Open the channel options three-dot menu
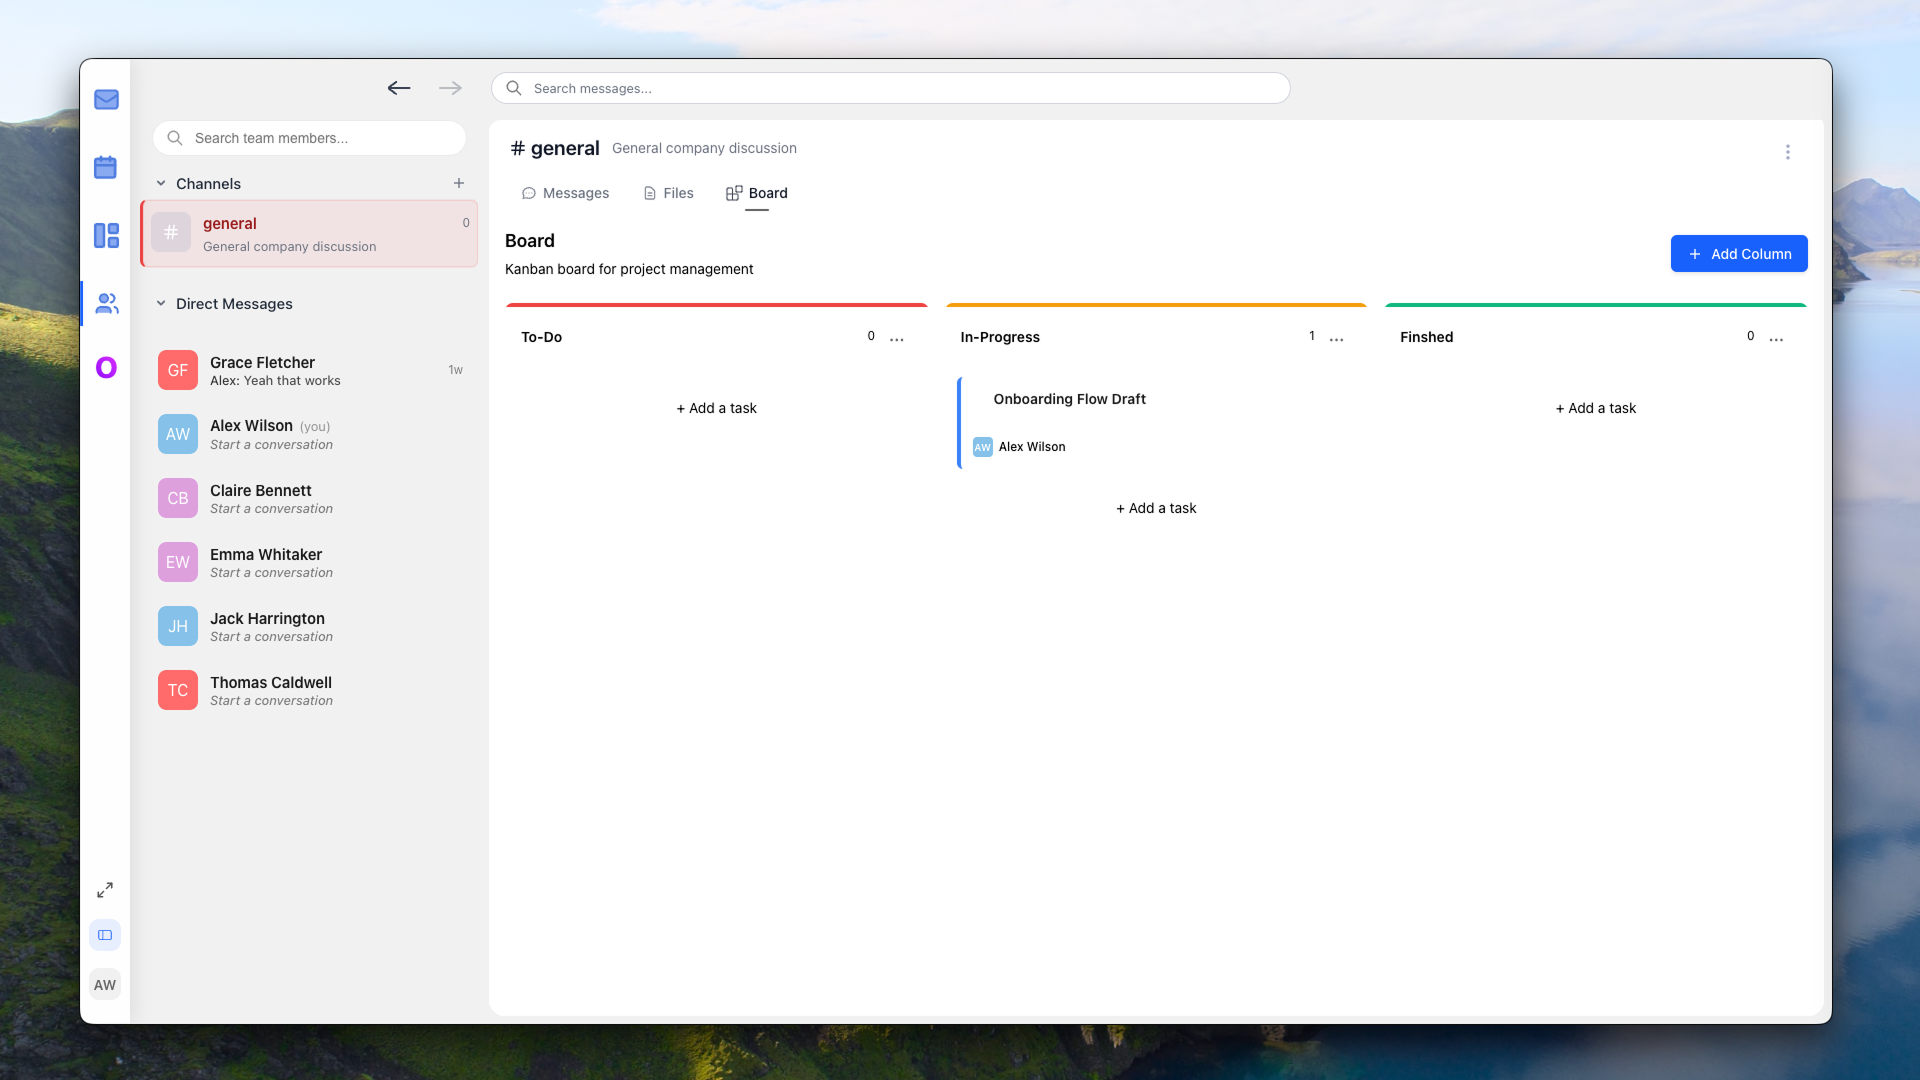 point(1788,152)
